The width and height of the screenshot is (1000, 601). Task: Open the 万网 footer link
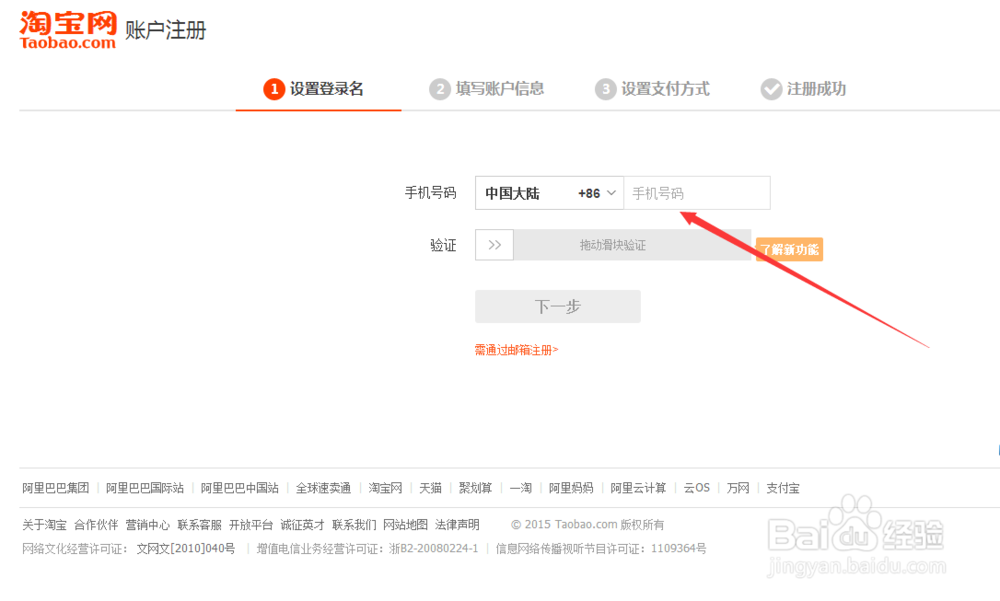click(x=738, y=488)
